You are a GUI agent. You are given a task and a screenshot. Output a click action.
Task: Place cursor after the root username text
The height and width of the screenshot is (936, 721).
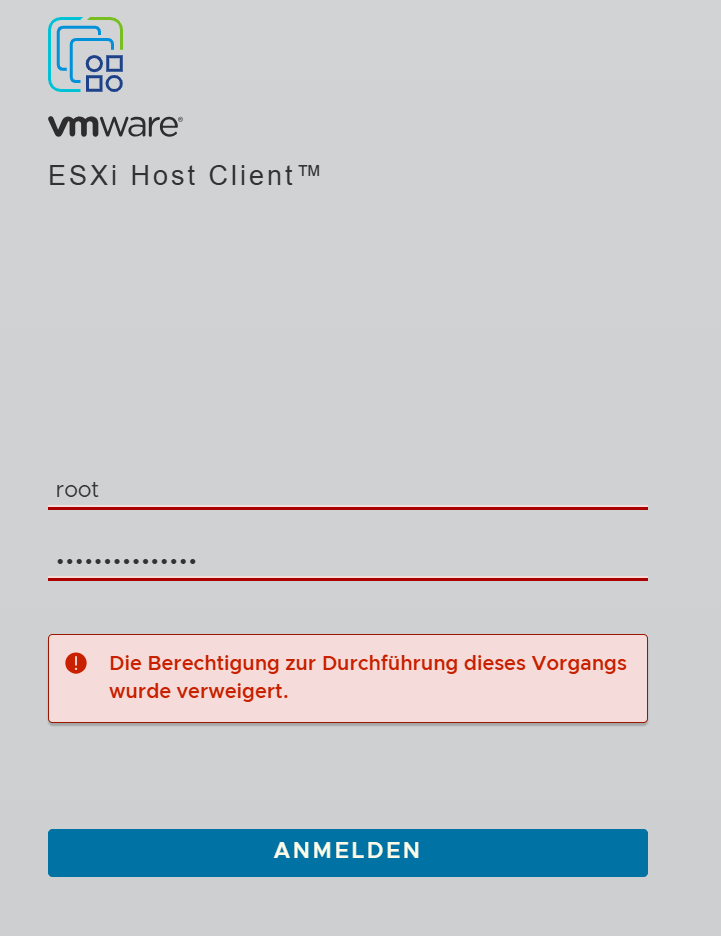pos(100,490)
